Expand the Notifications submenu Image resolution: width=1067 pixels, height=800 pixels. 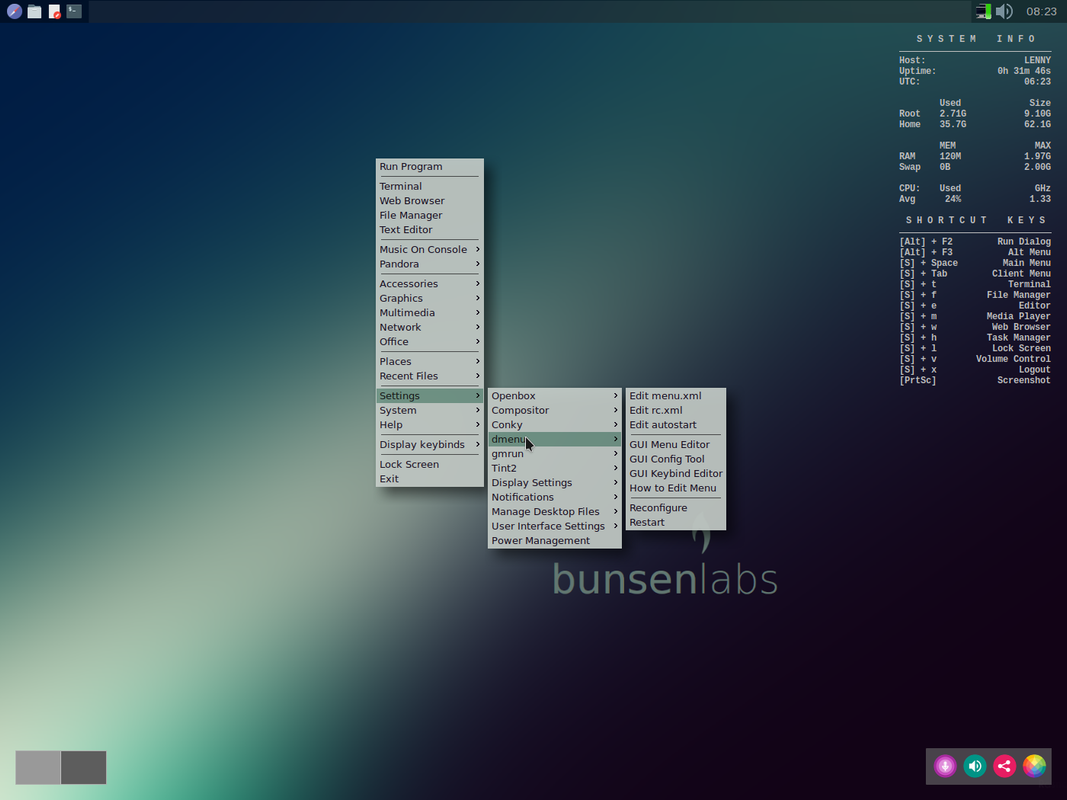point(555,497)
